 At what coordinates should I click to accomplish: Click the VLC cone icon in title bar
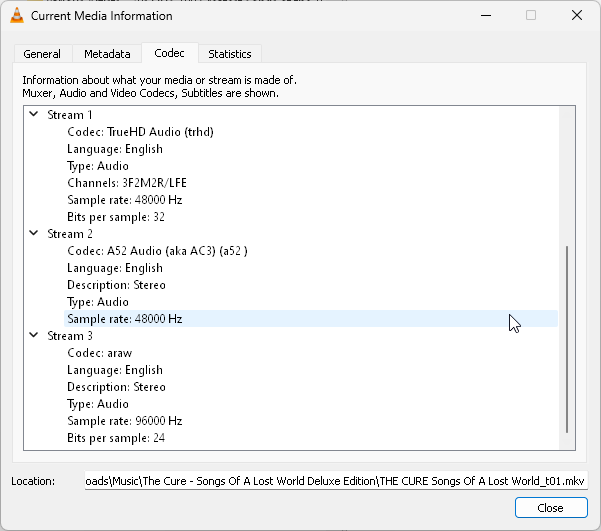17,16
